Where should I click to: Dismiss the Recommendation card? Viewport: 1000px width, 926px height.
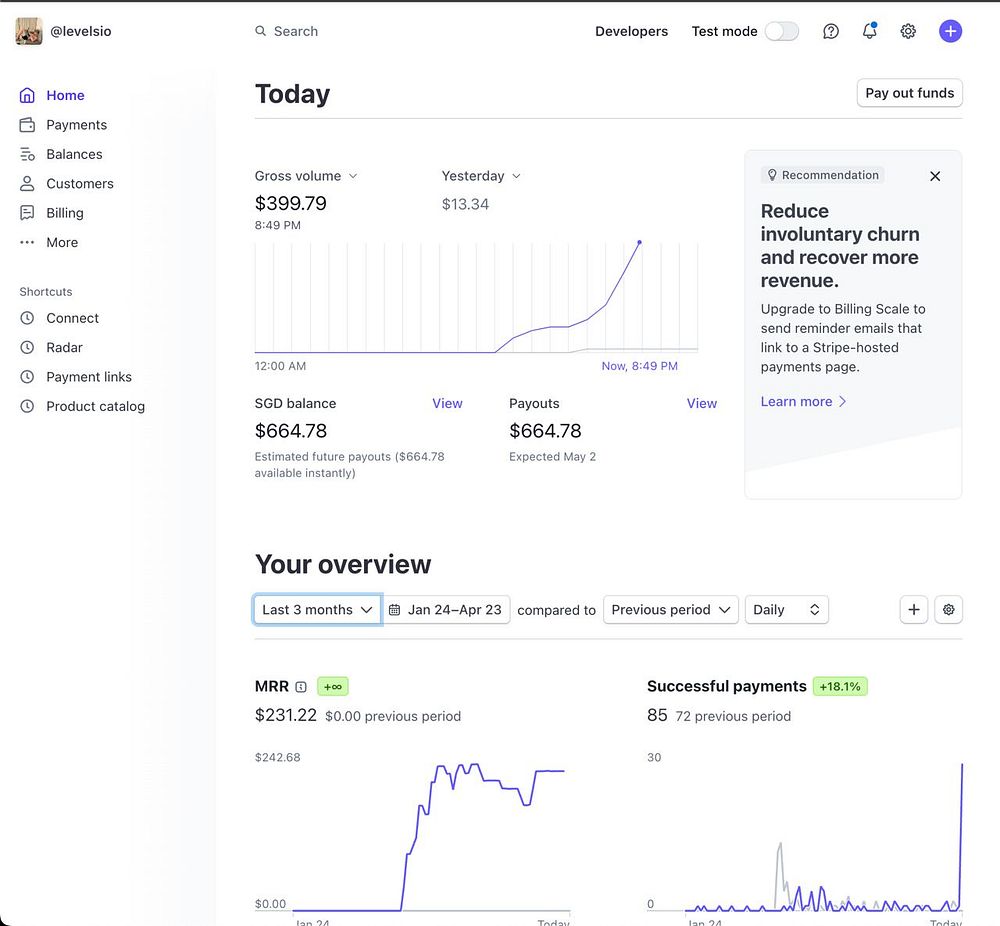(x=935, y=176)
